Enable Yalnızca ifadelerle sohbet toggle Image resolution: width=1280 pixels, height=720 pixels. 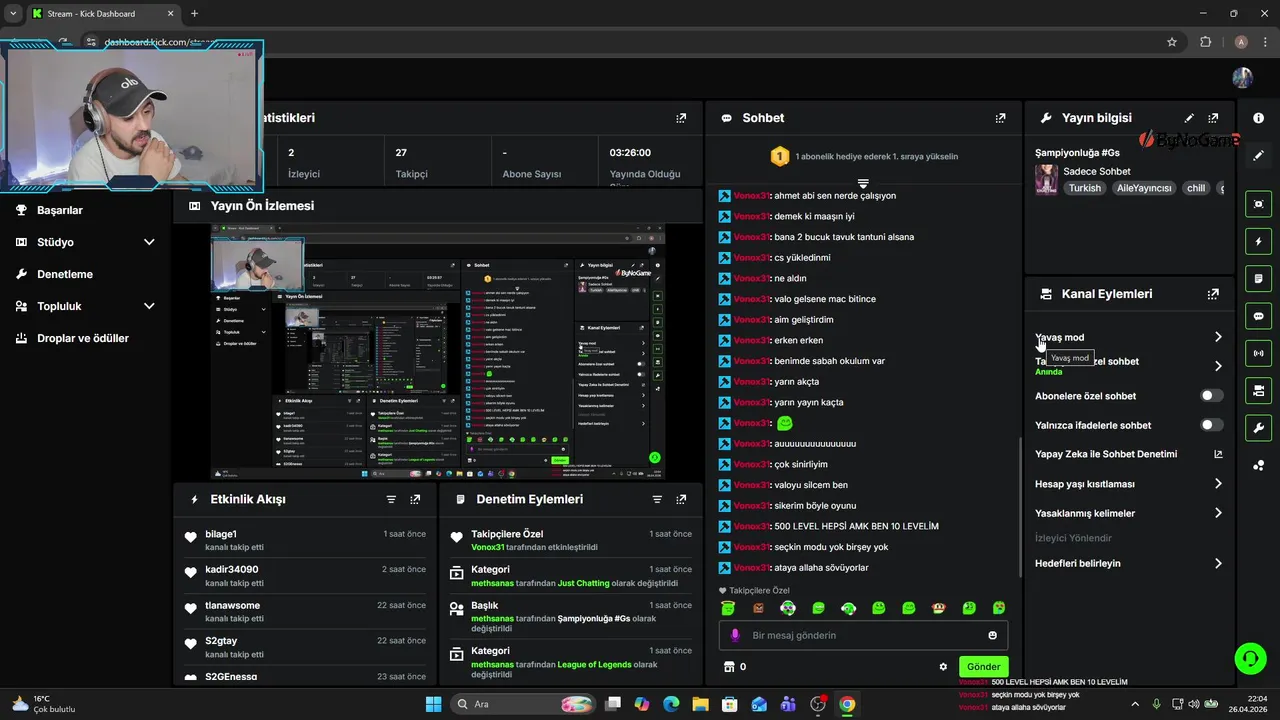tap(1211, 425)
